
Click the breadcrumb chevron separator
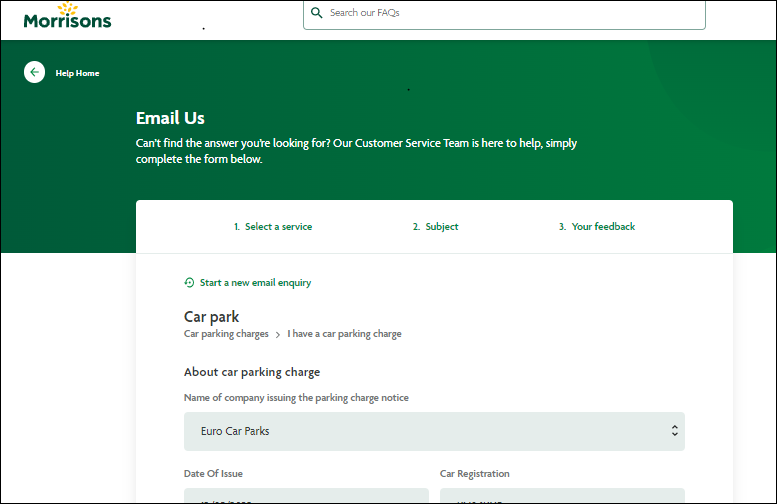[x=278, y=335]
